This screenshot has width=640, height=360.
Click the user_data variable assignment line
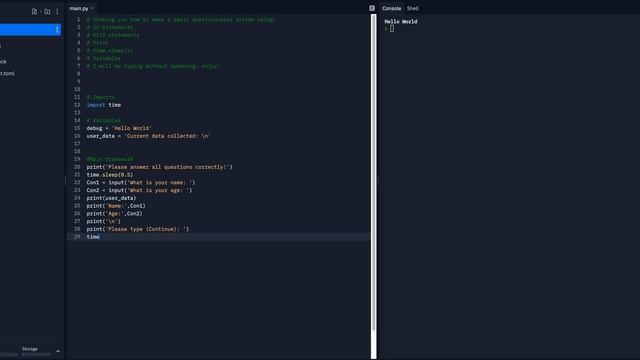[149, 136]
